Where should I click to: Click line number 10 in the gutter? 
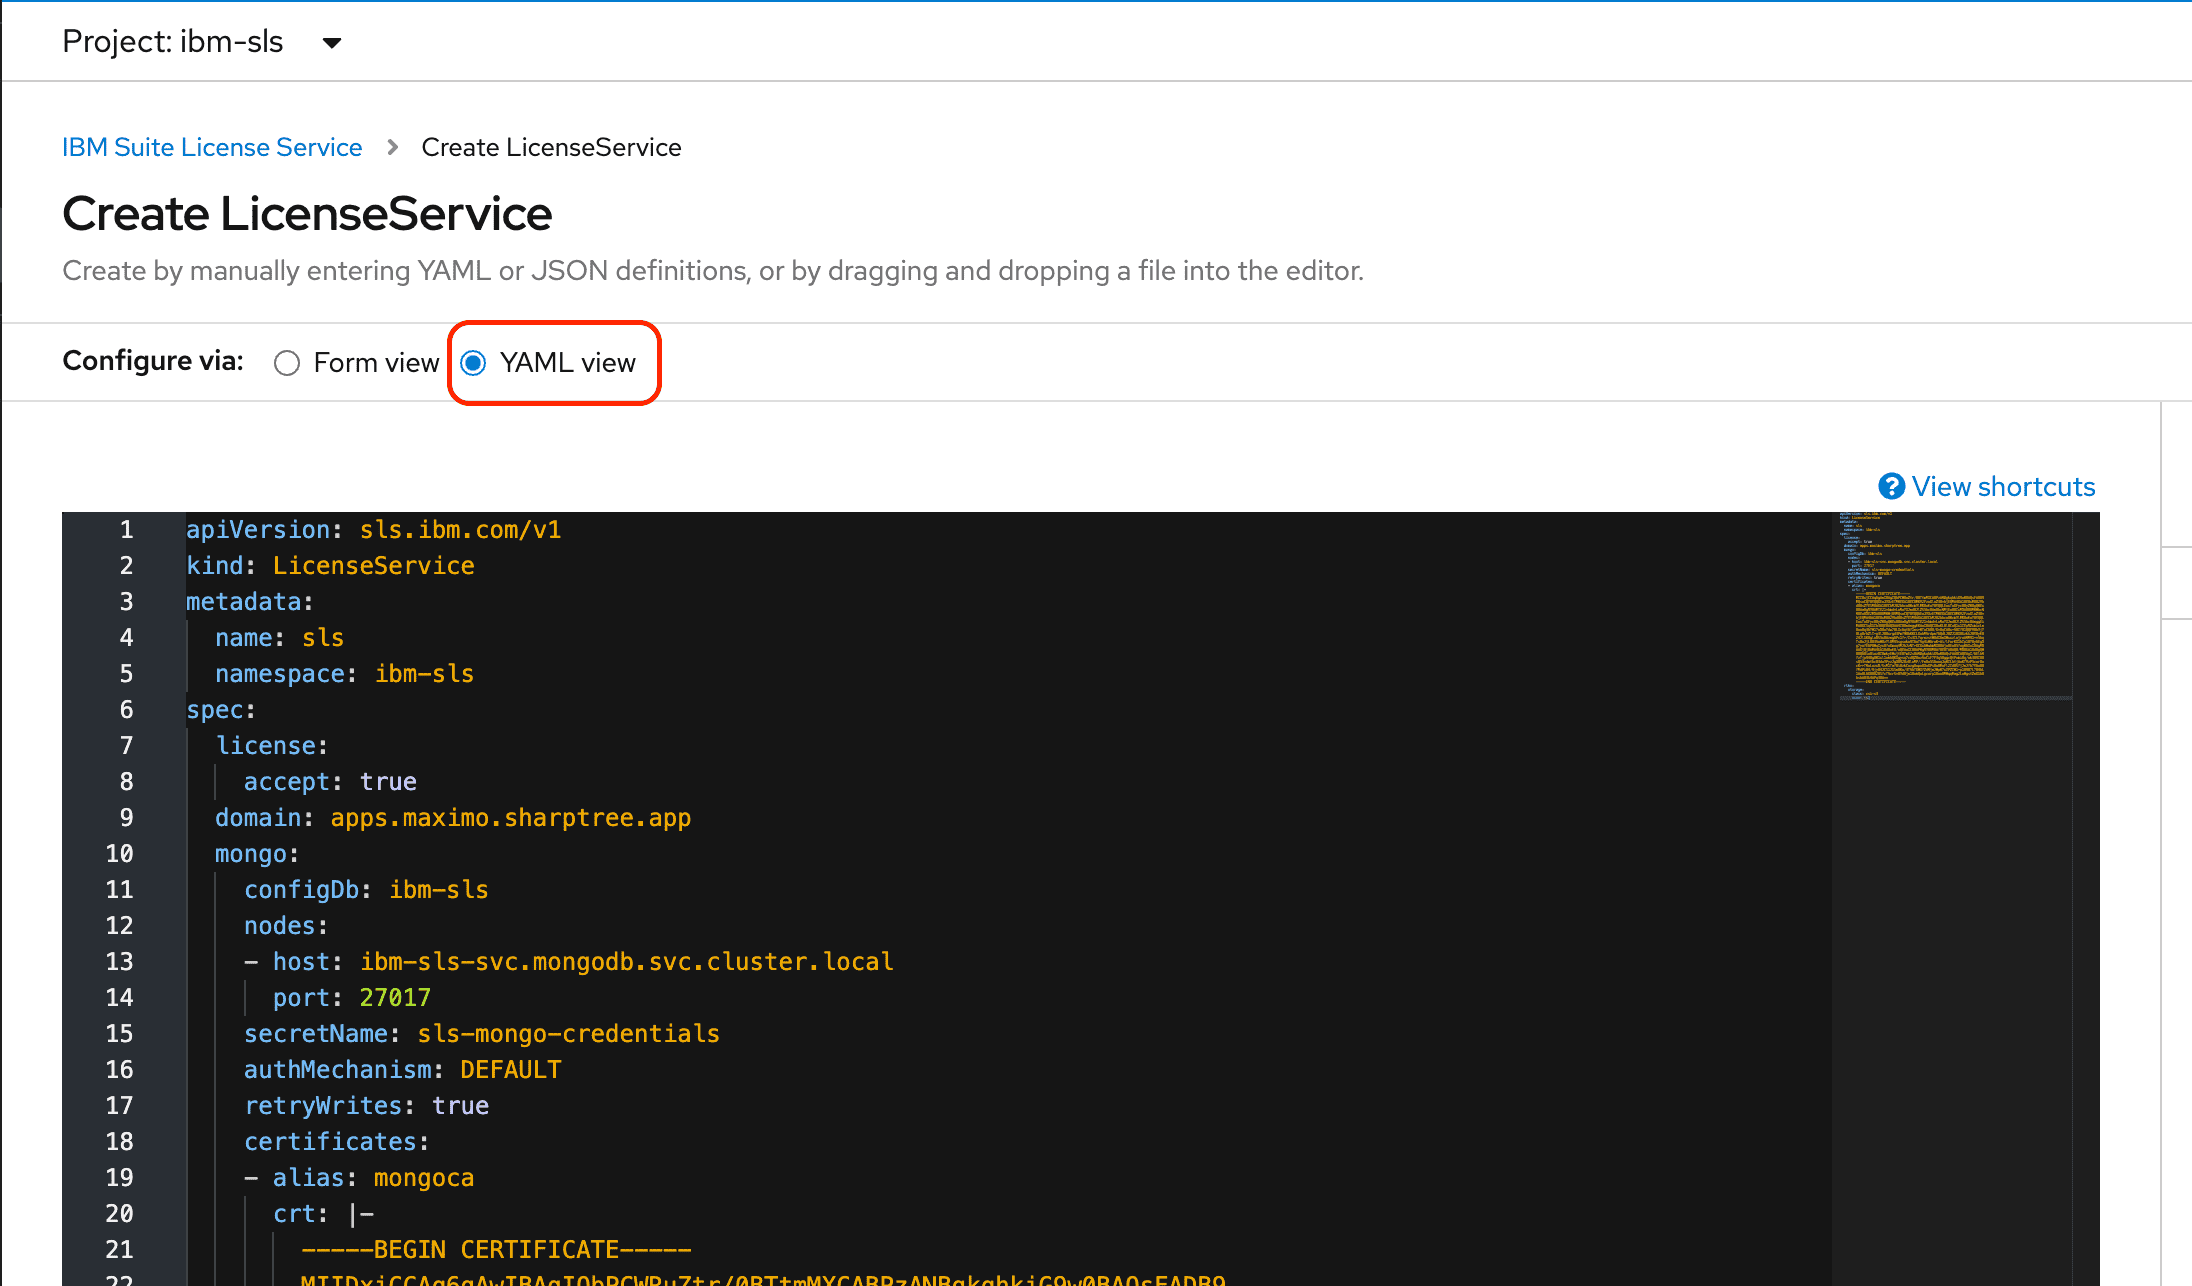(x=119, y=854)
